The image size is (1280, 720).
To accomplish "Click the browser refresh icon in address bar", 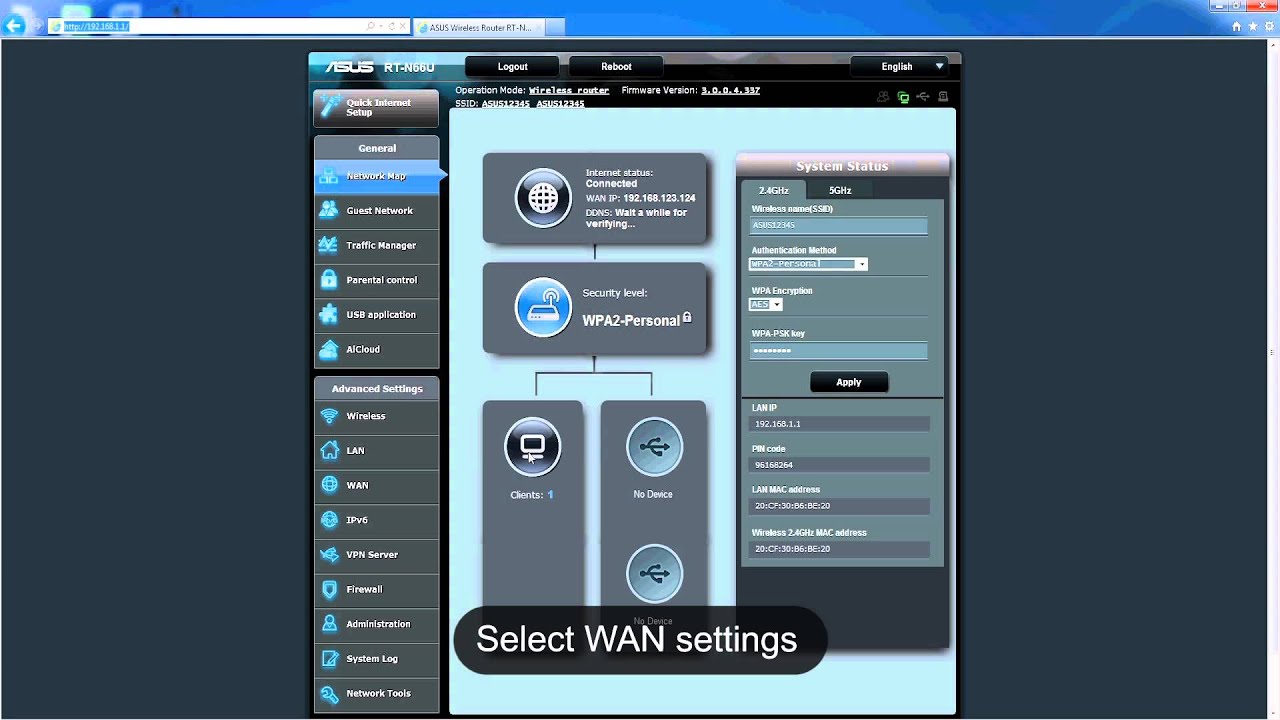I will tap(392, 26).
